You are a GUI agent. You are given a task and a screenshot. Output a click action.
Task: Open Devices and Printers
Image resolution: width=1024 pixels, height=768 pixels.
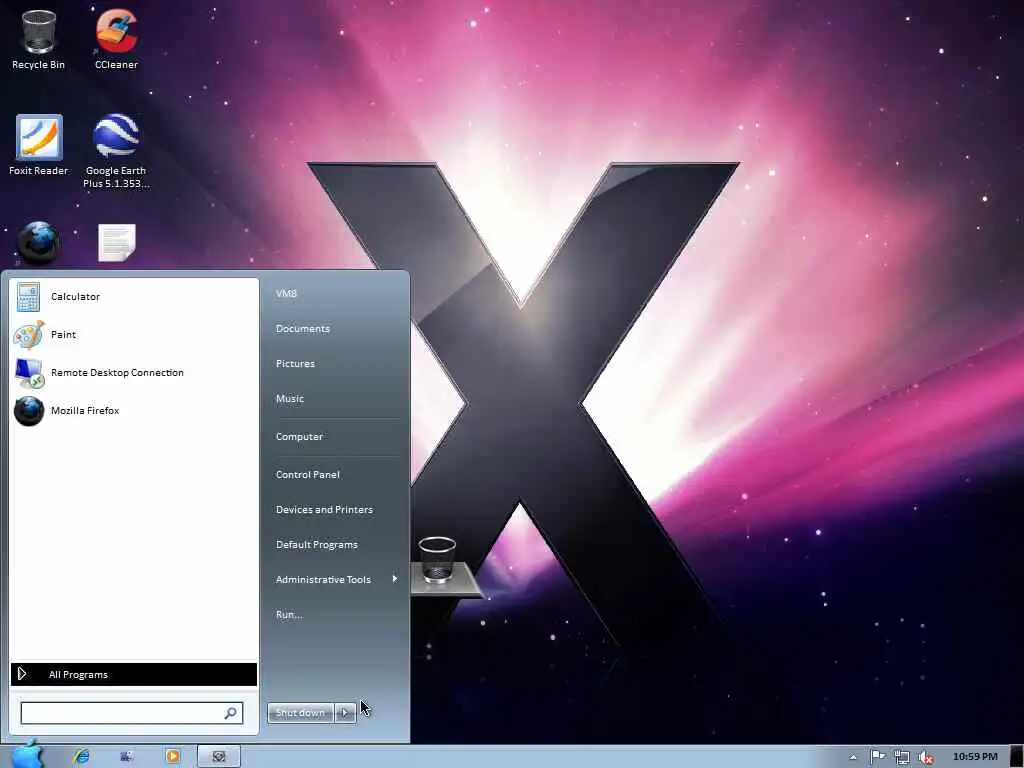click(325, 509)
